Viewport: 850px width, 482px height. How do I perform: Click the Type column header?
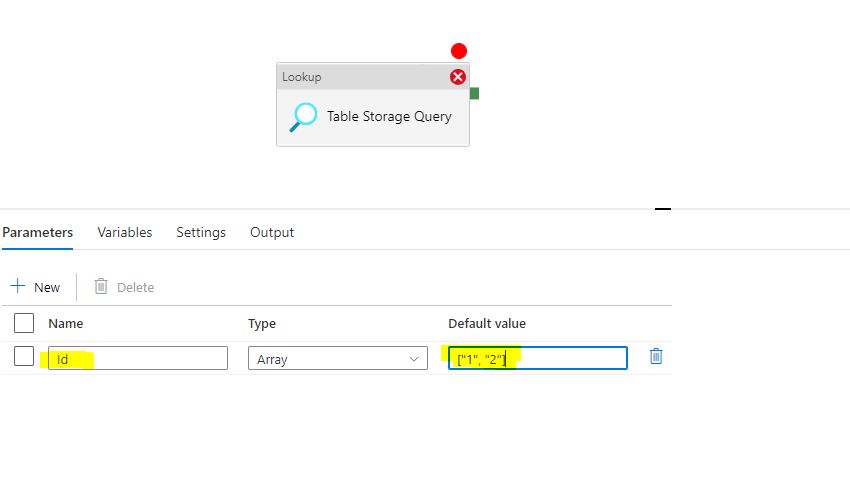point(262,324)
